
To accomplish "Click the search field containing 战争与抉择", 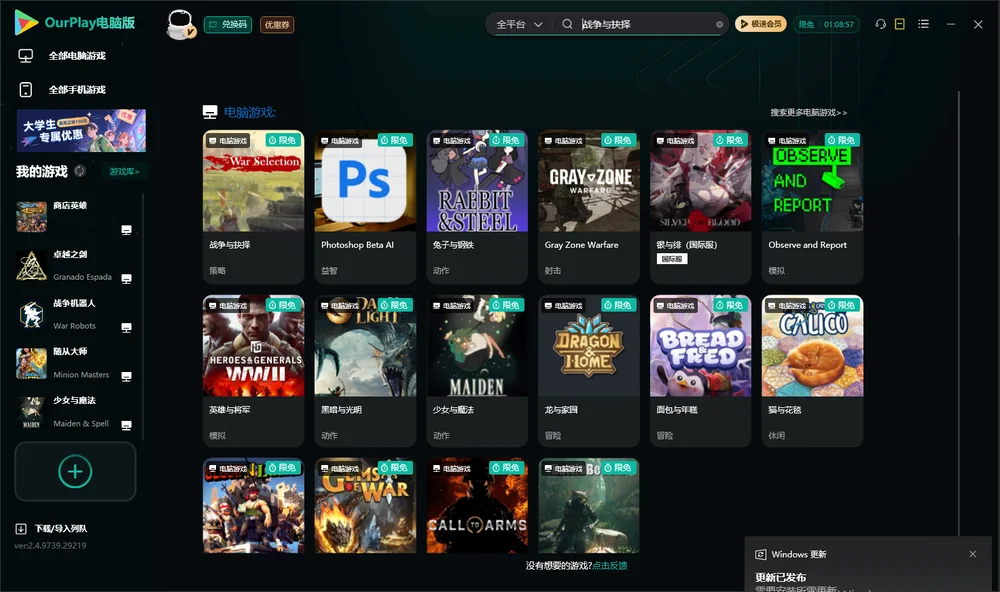I will point(645,24).
